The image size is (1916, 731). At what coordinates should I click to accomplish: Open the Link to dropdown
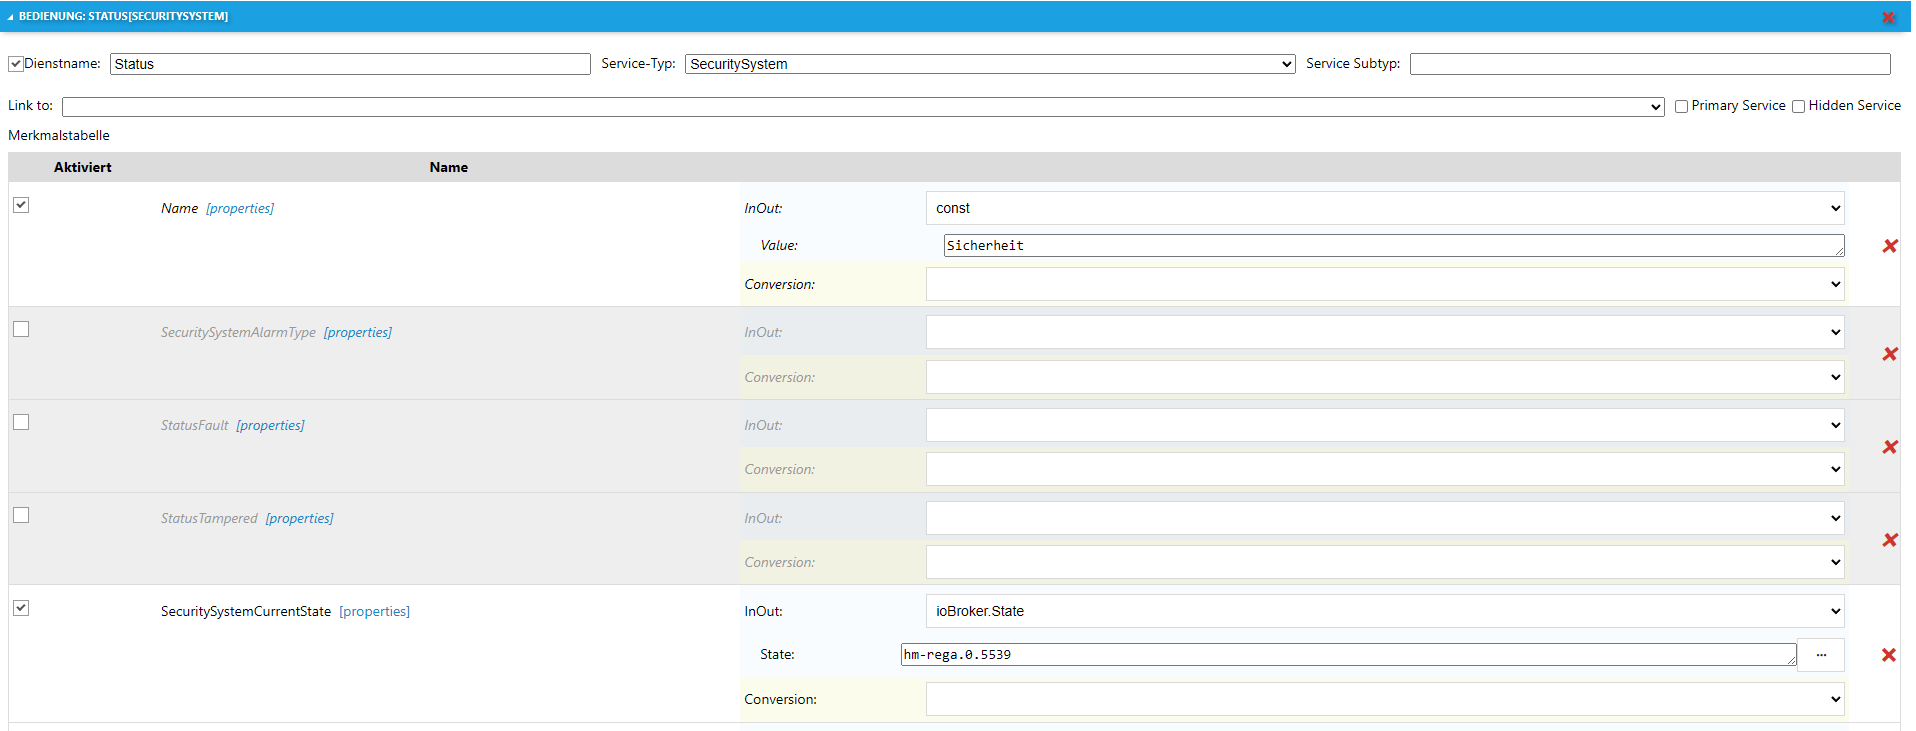[x=863, y=107]
